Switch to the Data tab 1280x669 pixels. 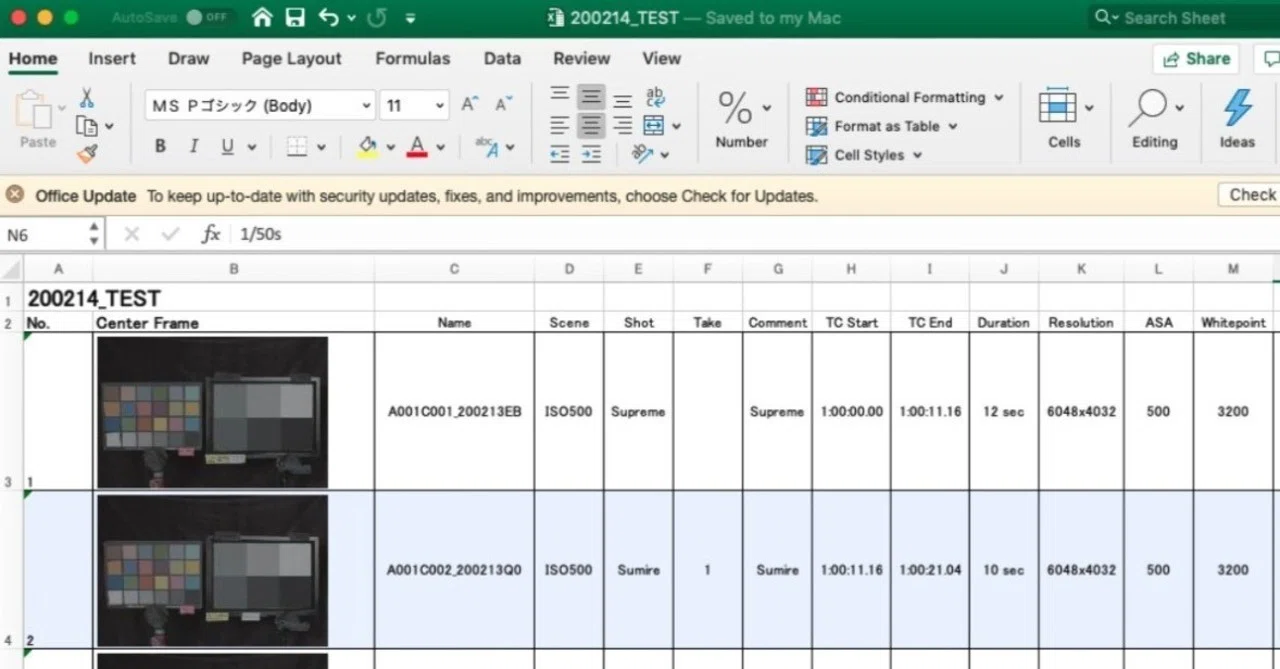[502, 58]
